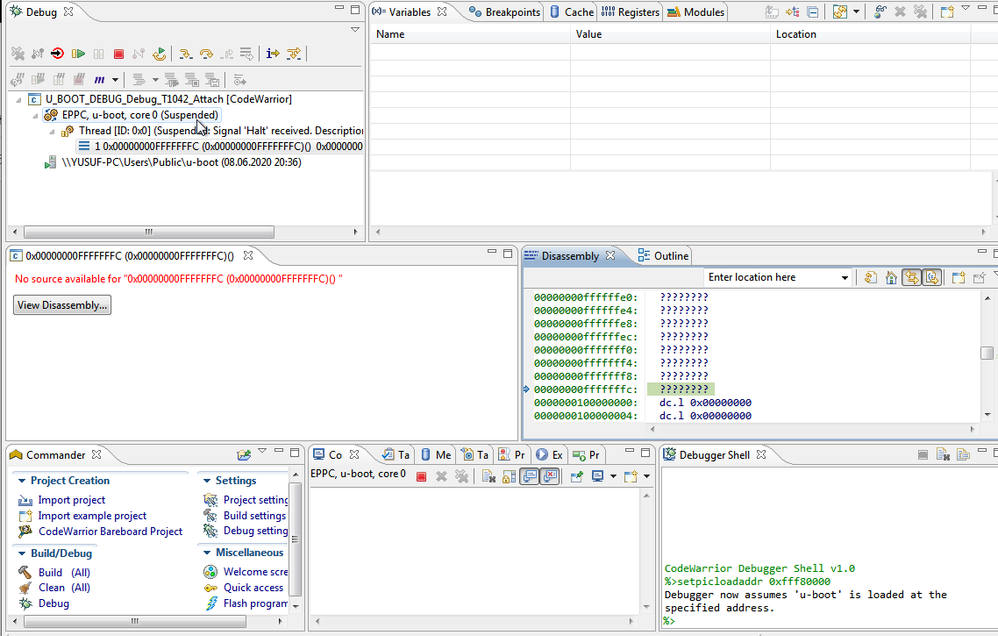
Task: Click the View Disassembly... button
Action: pyautogui.click(x=62, y=305)
